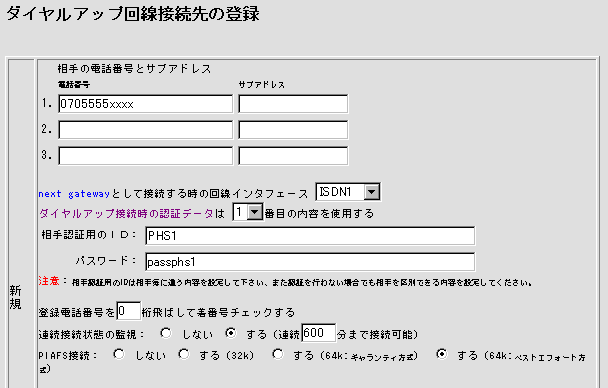The height and width of the screenshot is (388, 608).
Task: Click the 相手の電話番号とサブアドレス heading
Action: (134, 69)
